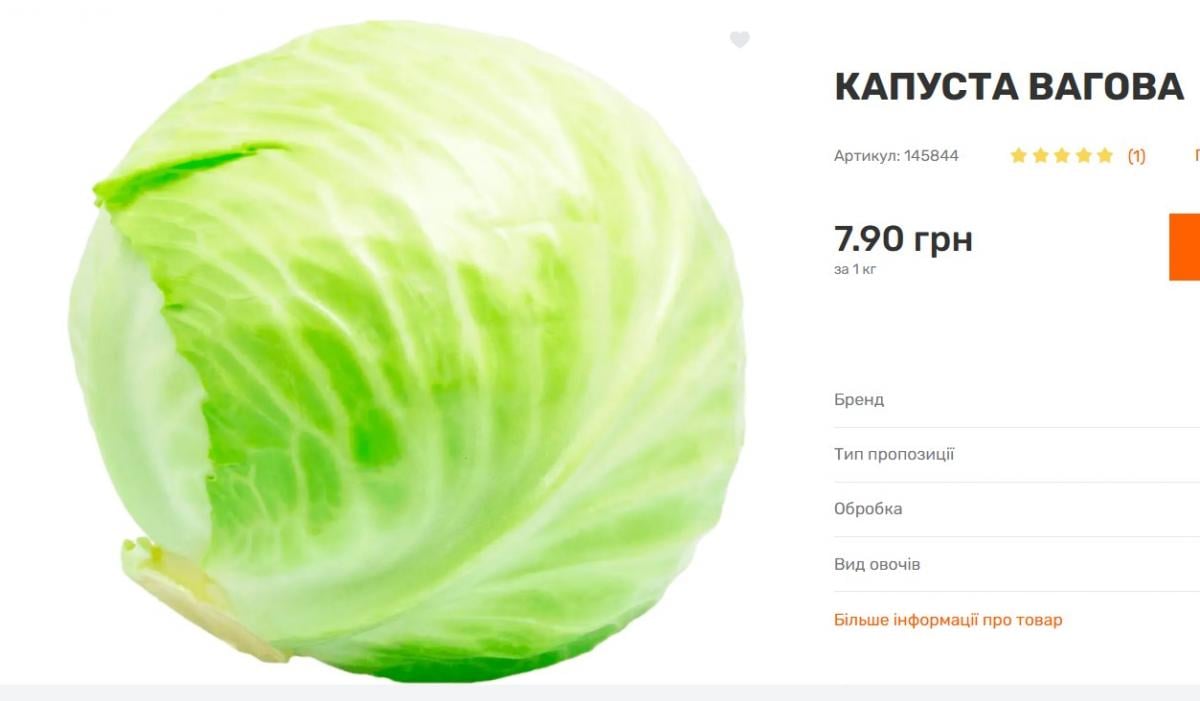Click the 'Артикул' label text
1200x701 pixels.
(866, 156)
